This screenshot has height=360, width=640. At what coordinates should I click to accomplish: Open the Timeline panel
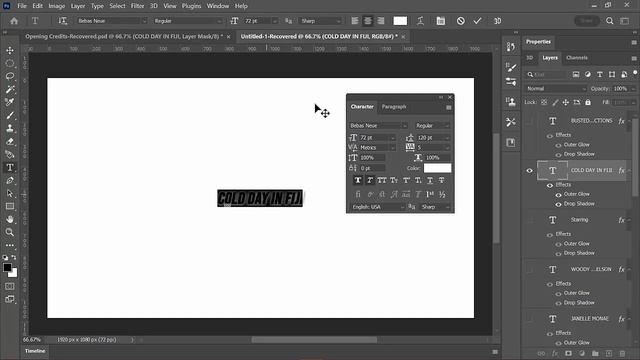35,351
